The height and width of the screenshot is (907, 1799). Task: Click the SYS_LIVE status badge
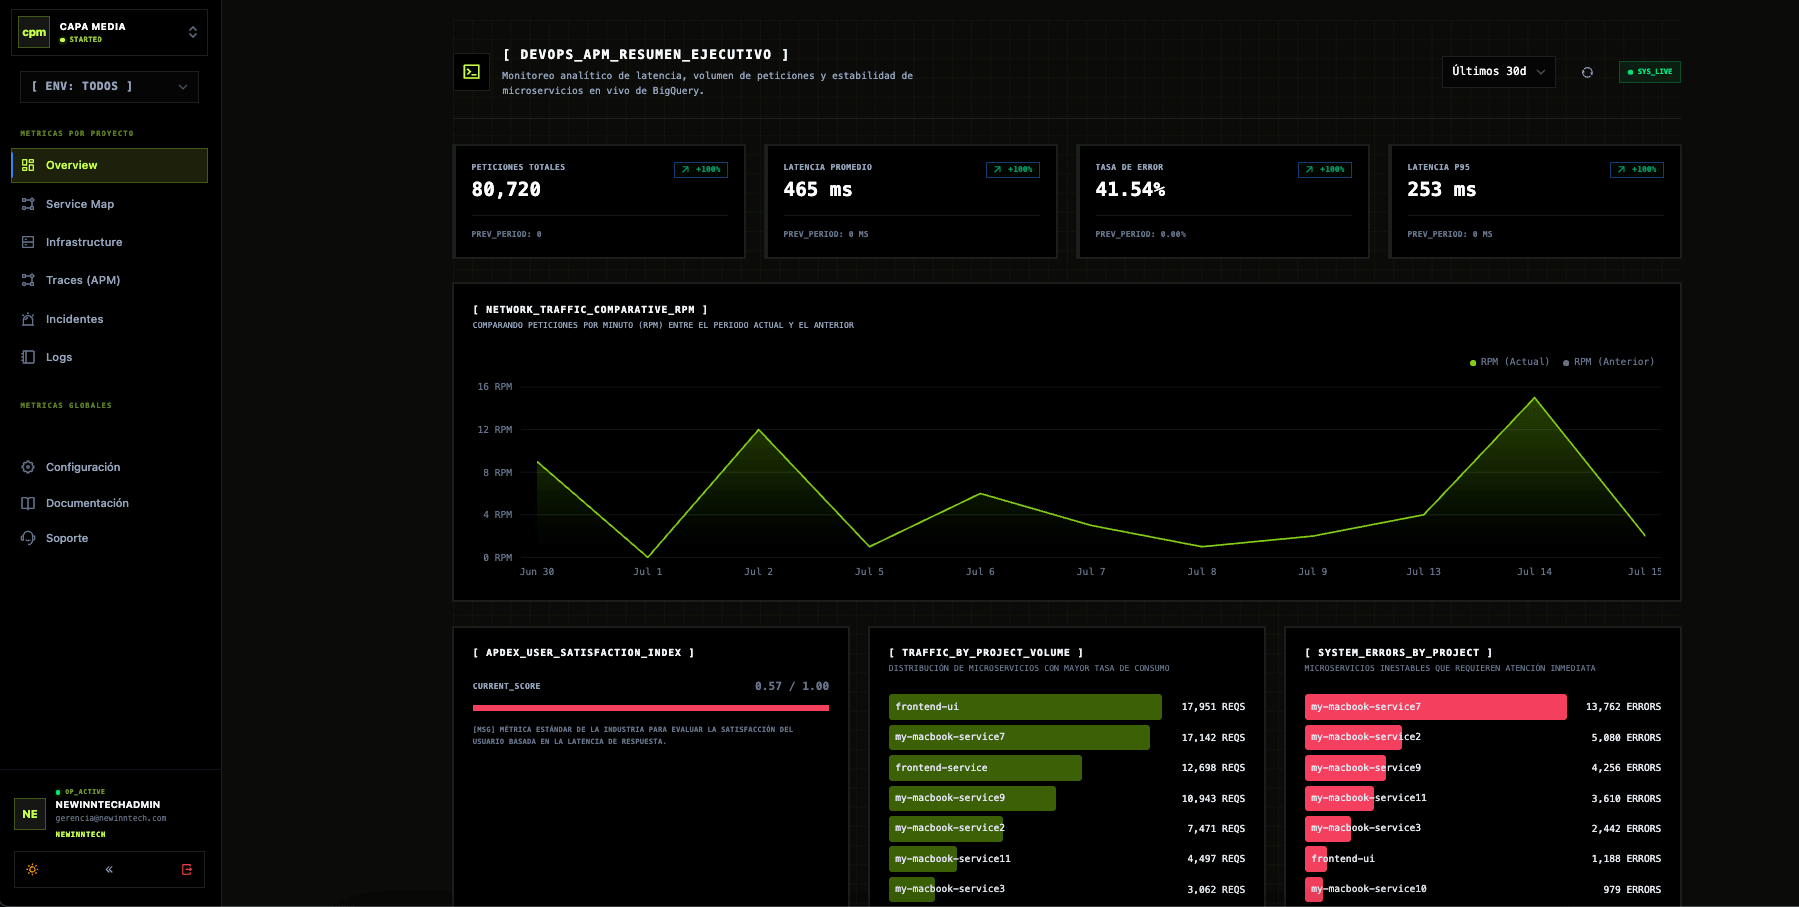pos(1650,72)
